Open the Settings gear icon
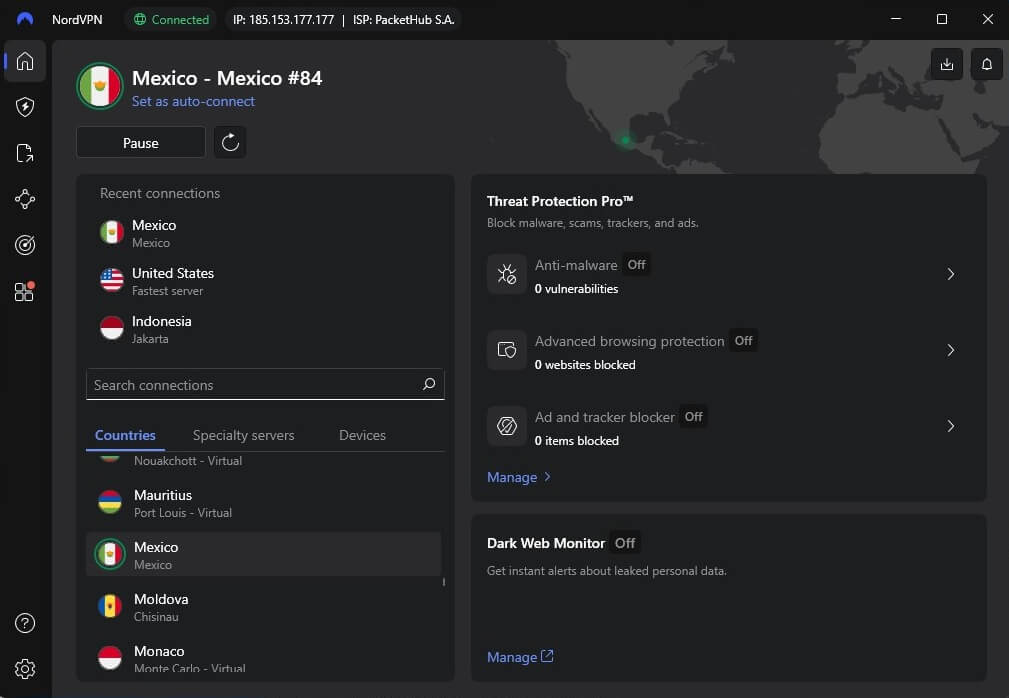Screen dimensions: 1009x698 click(x=25, y=669)
